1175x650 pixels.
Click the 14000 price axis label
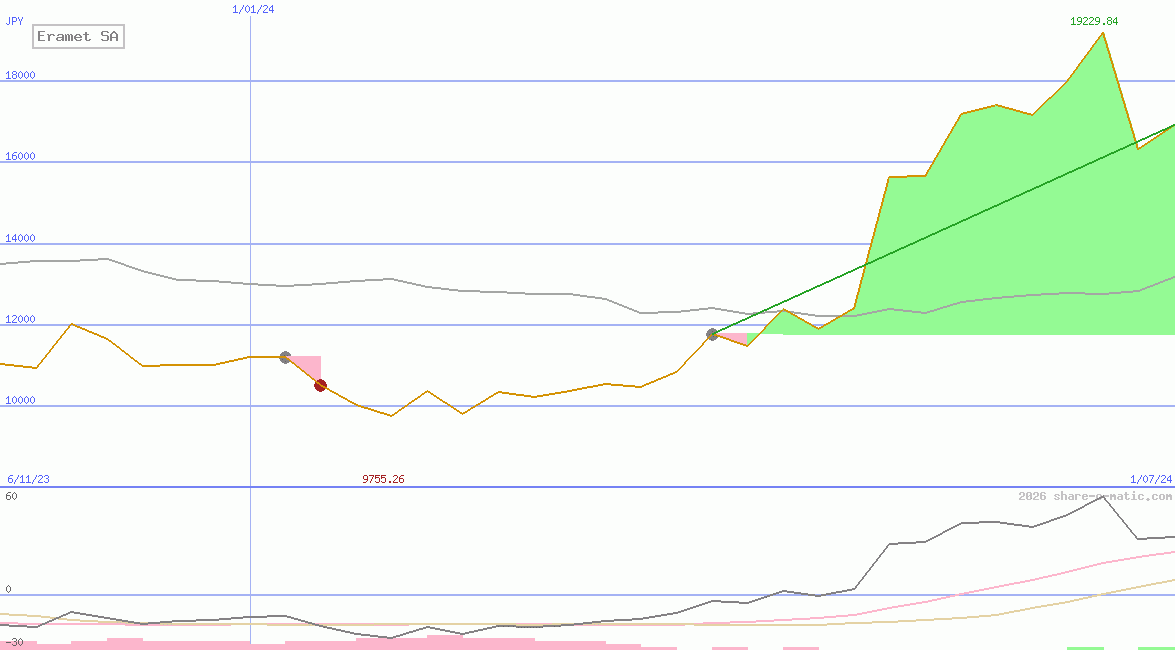[20, 238]
